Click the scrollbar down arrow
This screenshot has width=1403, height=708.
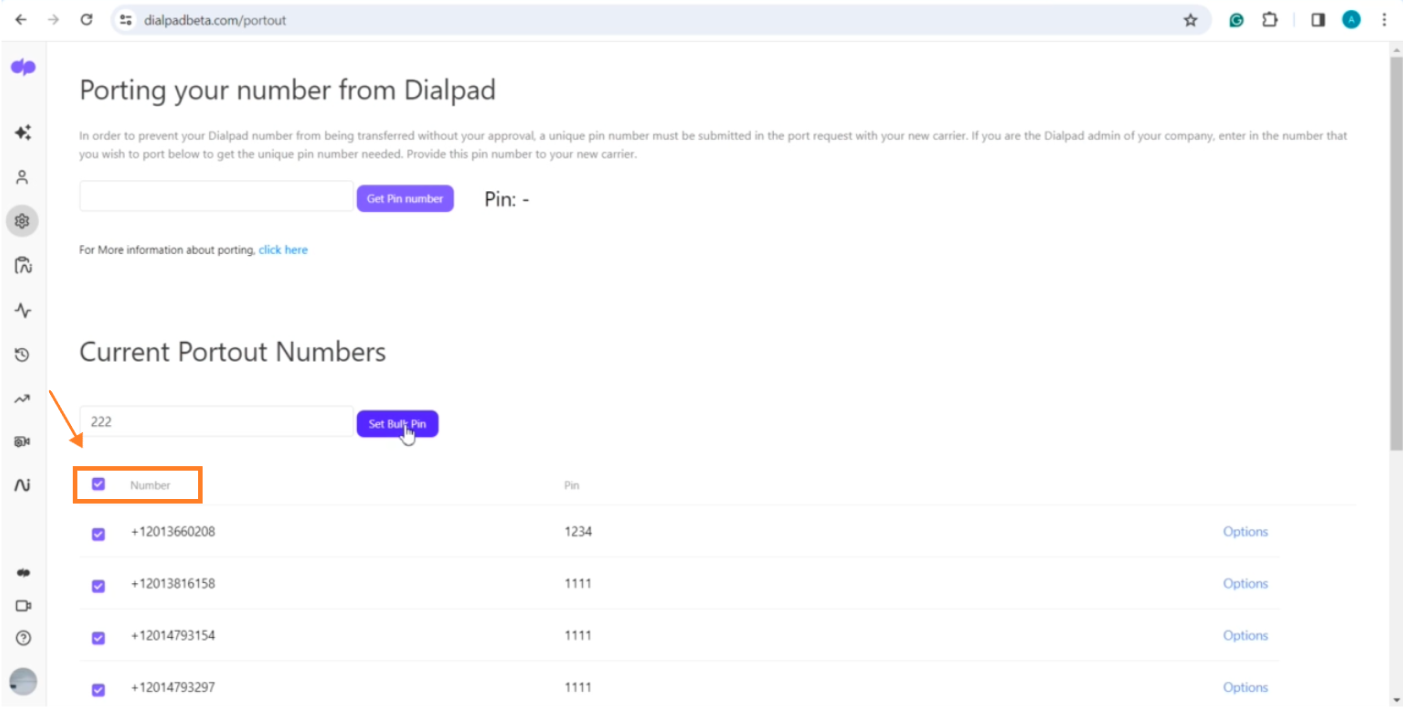(1395, 699)
